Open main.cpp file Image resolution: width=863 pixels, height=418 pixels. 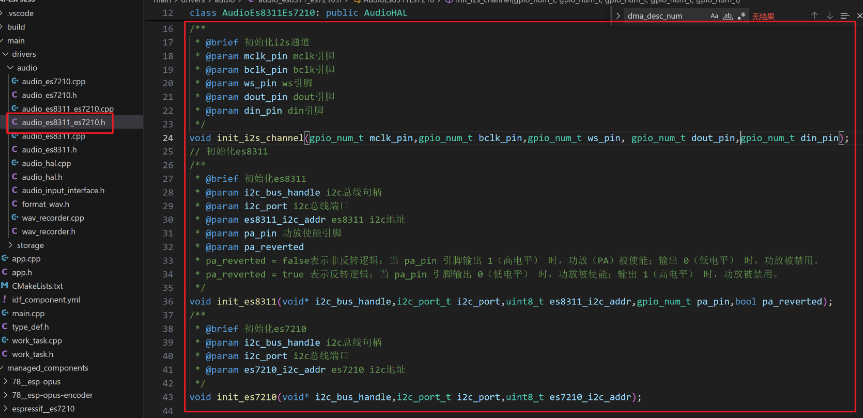28,313
